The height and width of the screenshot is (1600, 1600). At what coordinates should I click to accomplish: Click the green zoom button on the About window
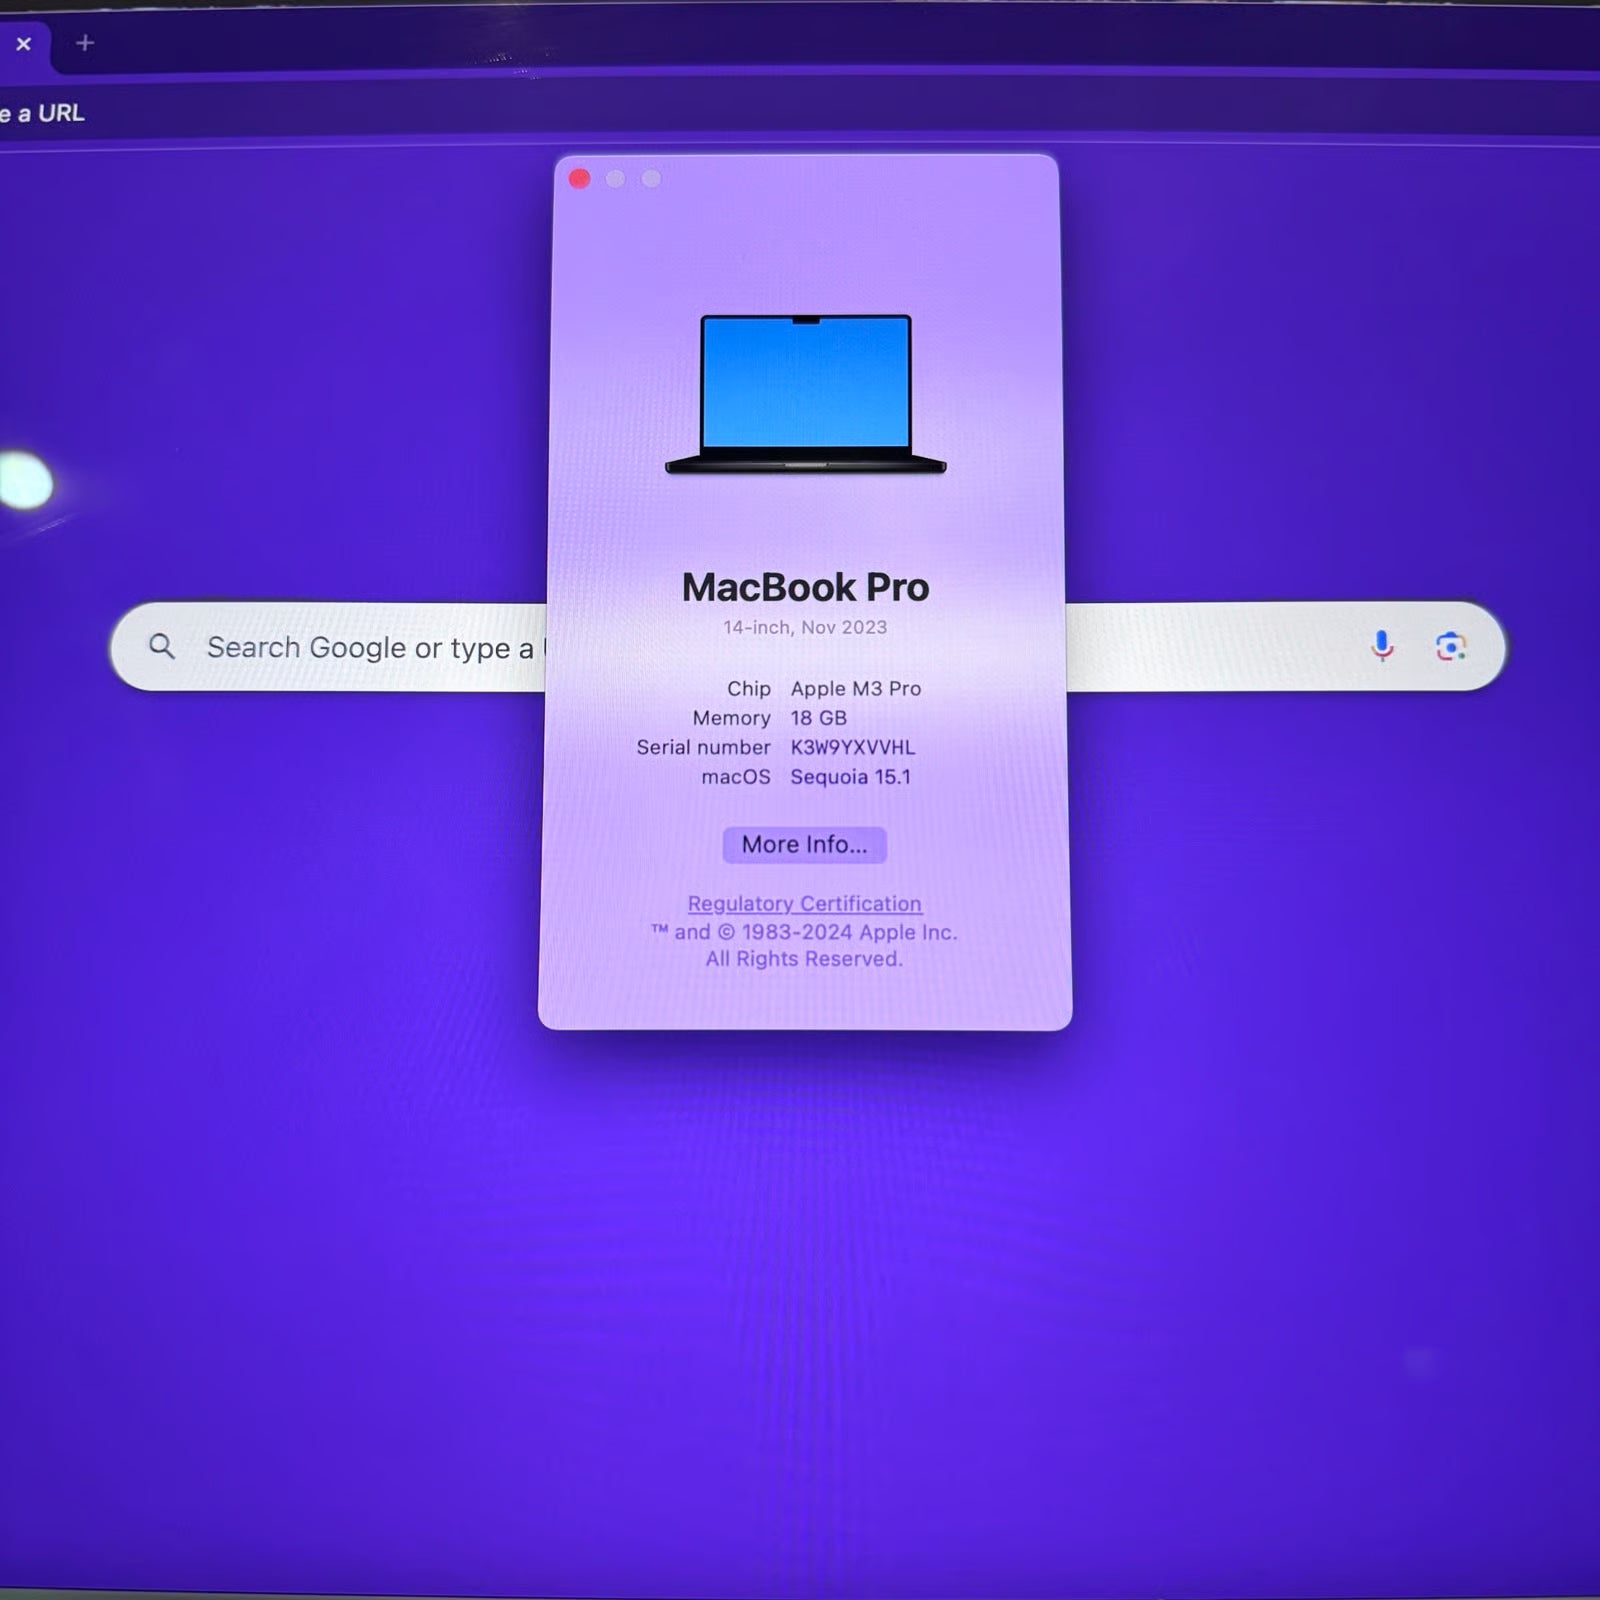[x=650, y=178]
